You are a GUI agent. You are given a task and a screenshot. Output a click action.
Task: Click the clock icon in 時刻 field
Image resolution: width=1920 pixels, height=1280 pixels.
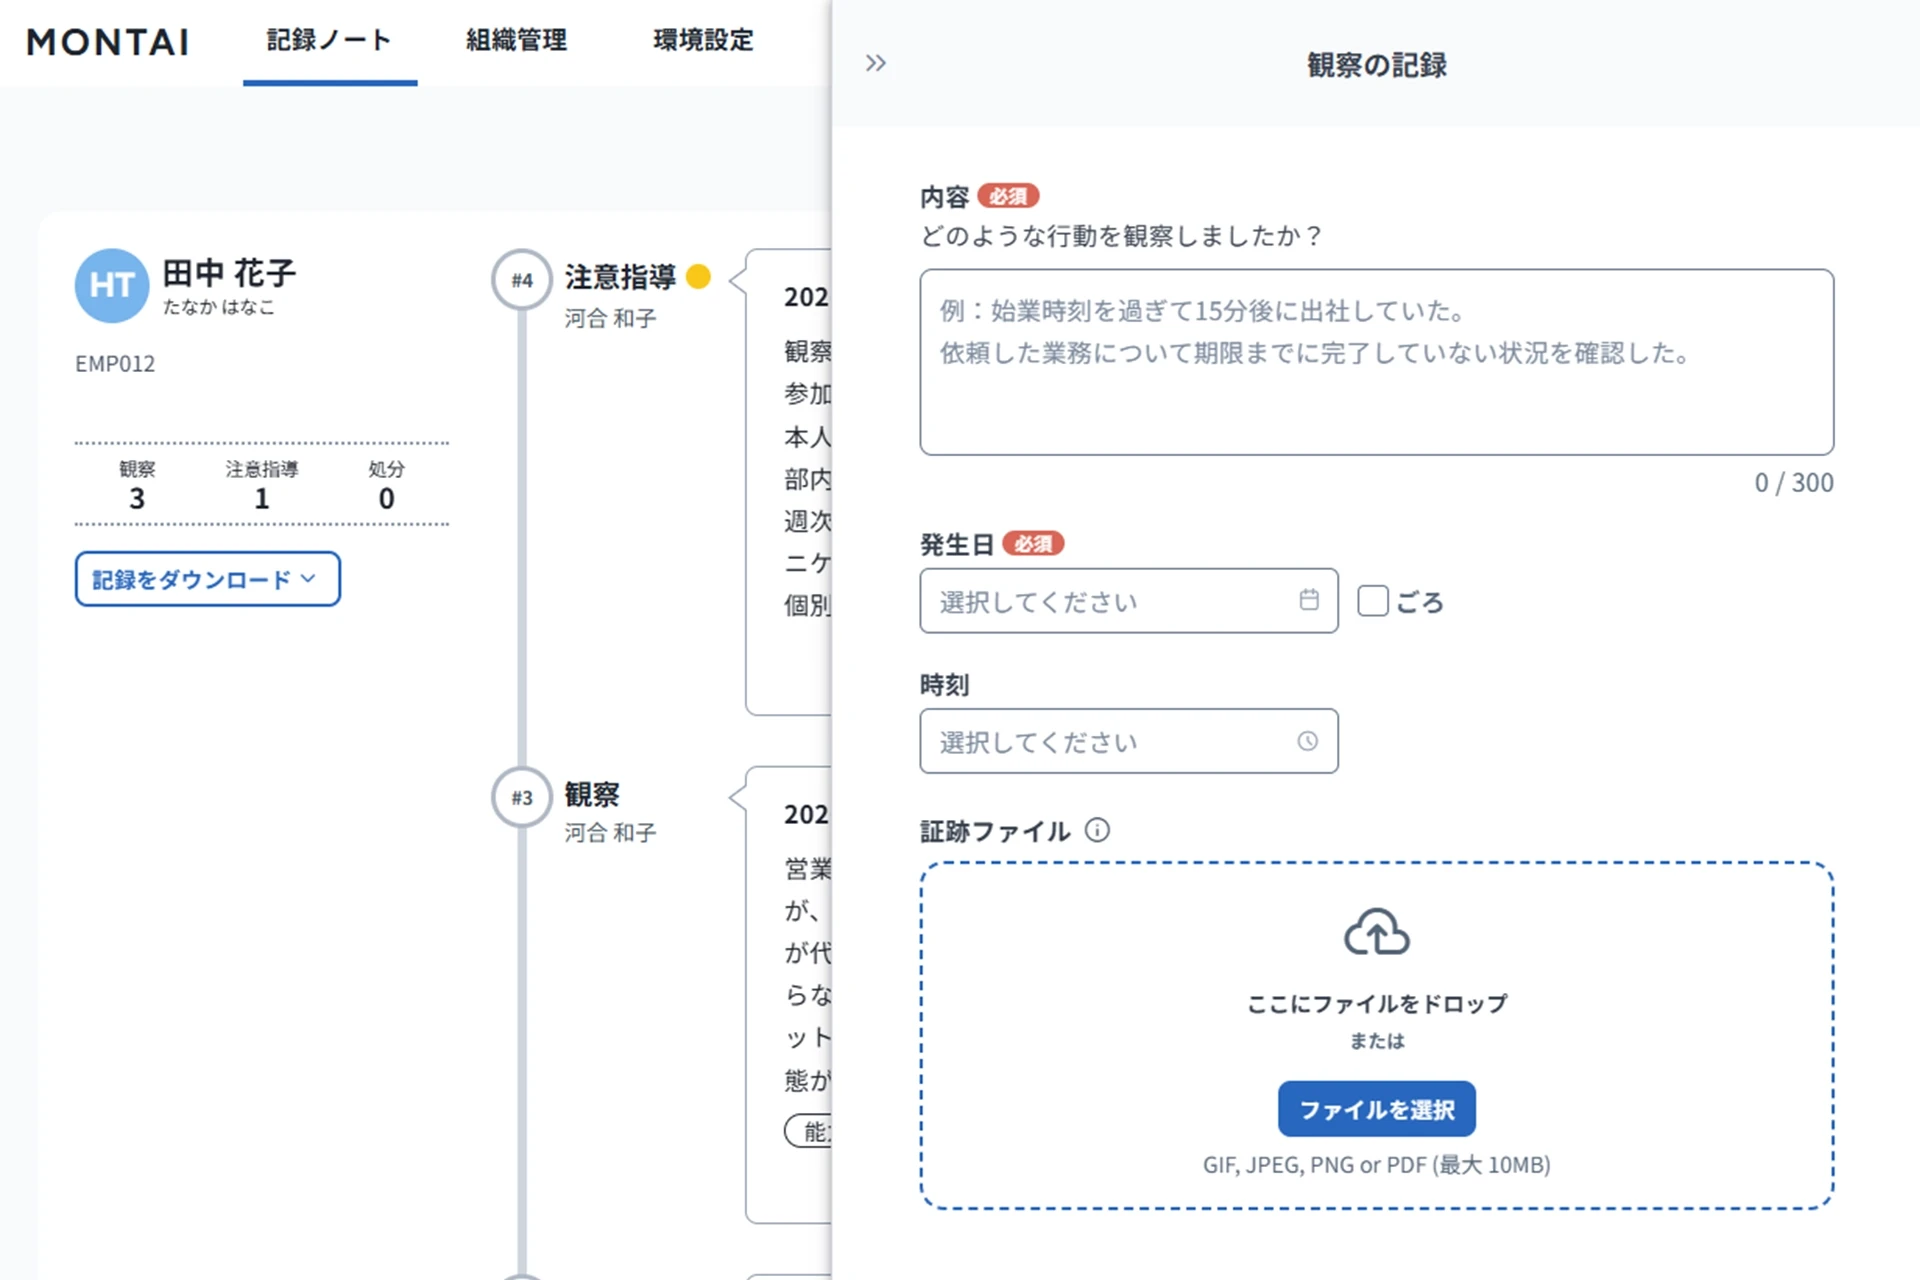click(x=1307, y=741)
